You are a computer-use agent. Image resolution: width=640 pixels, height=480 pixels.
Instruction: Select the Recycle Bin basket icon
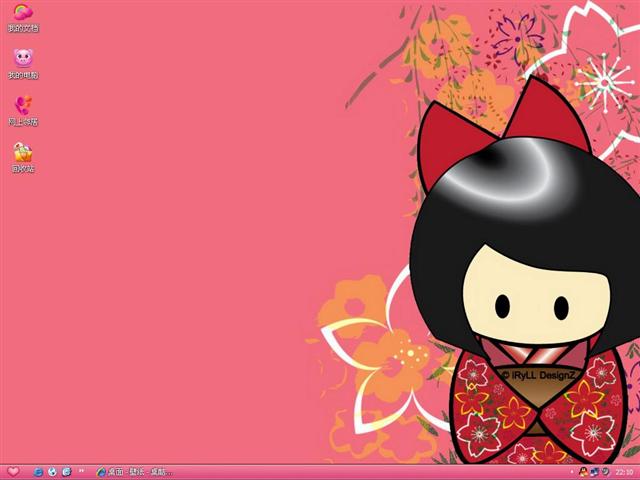point(23,158)
